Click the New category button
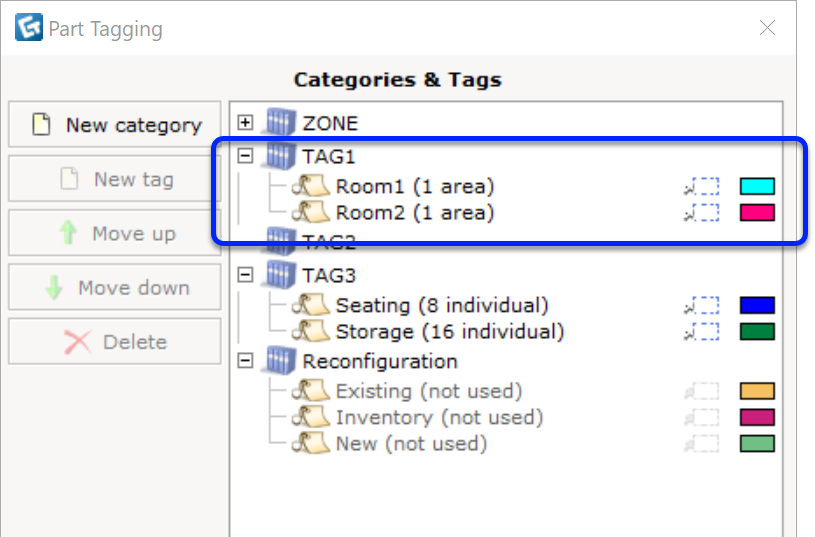Screen dimensions: 815x537 pos(115,125)
